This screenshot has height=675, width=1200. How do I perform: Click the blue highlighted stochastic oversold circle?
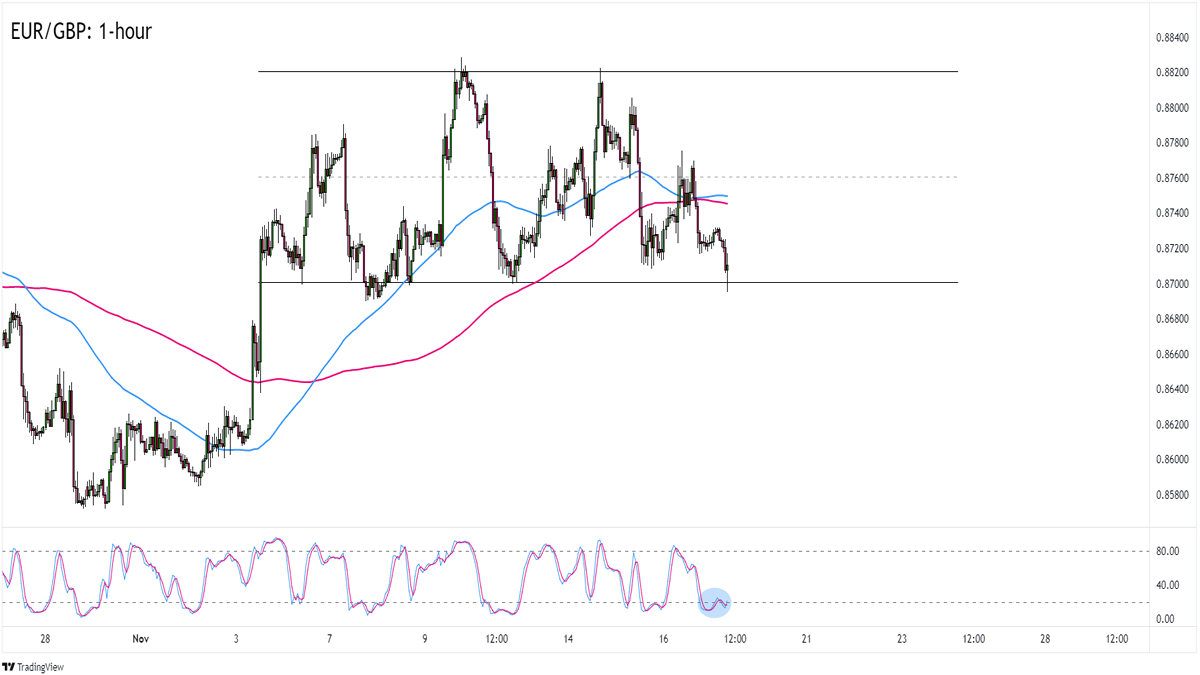(x=716, y=602)
